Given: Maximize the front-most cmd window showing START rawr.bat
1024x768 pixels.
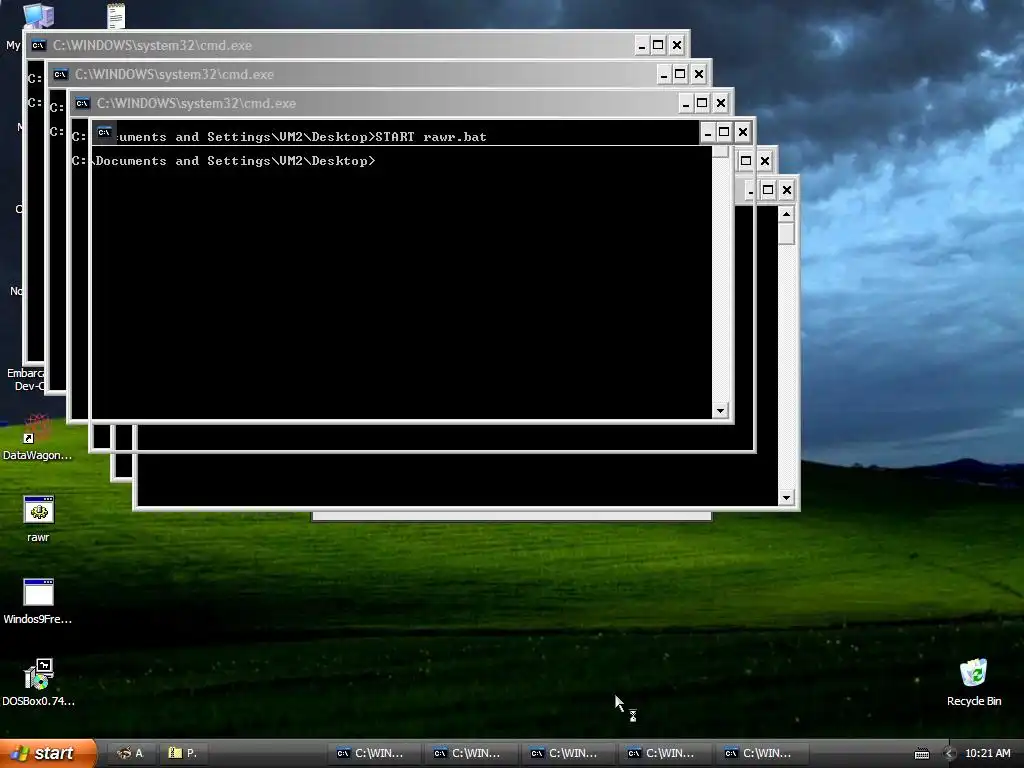Looking at the screenshot, I should pyautogui.click(x=724, y=133).
